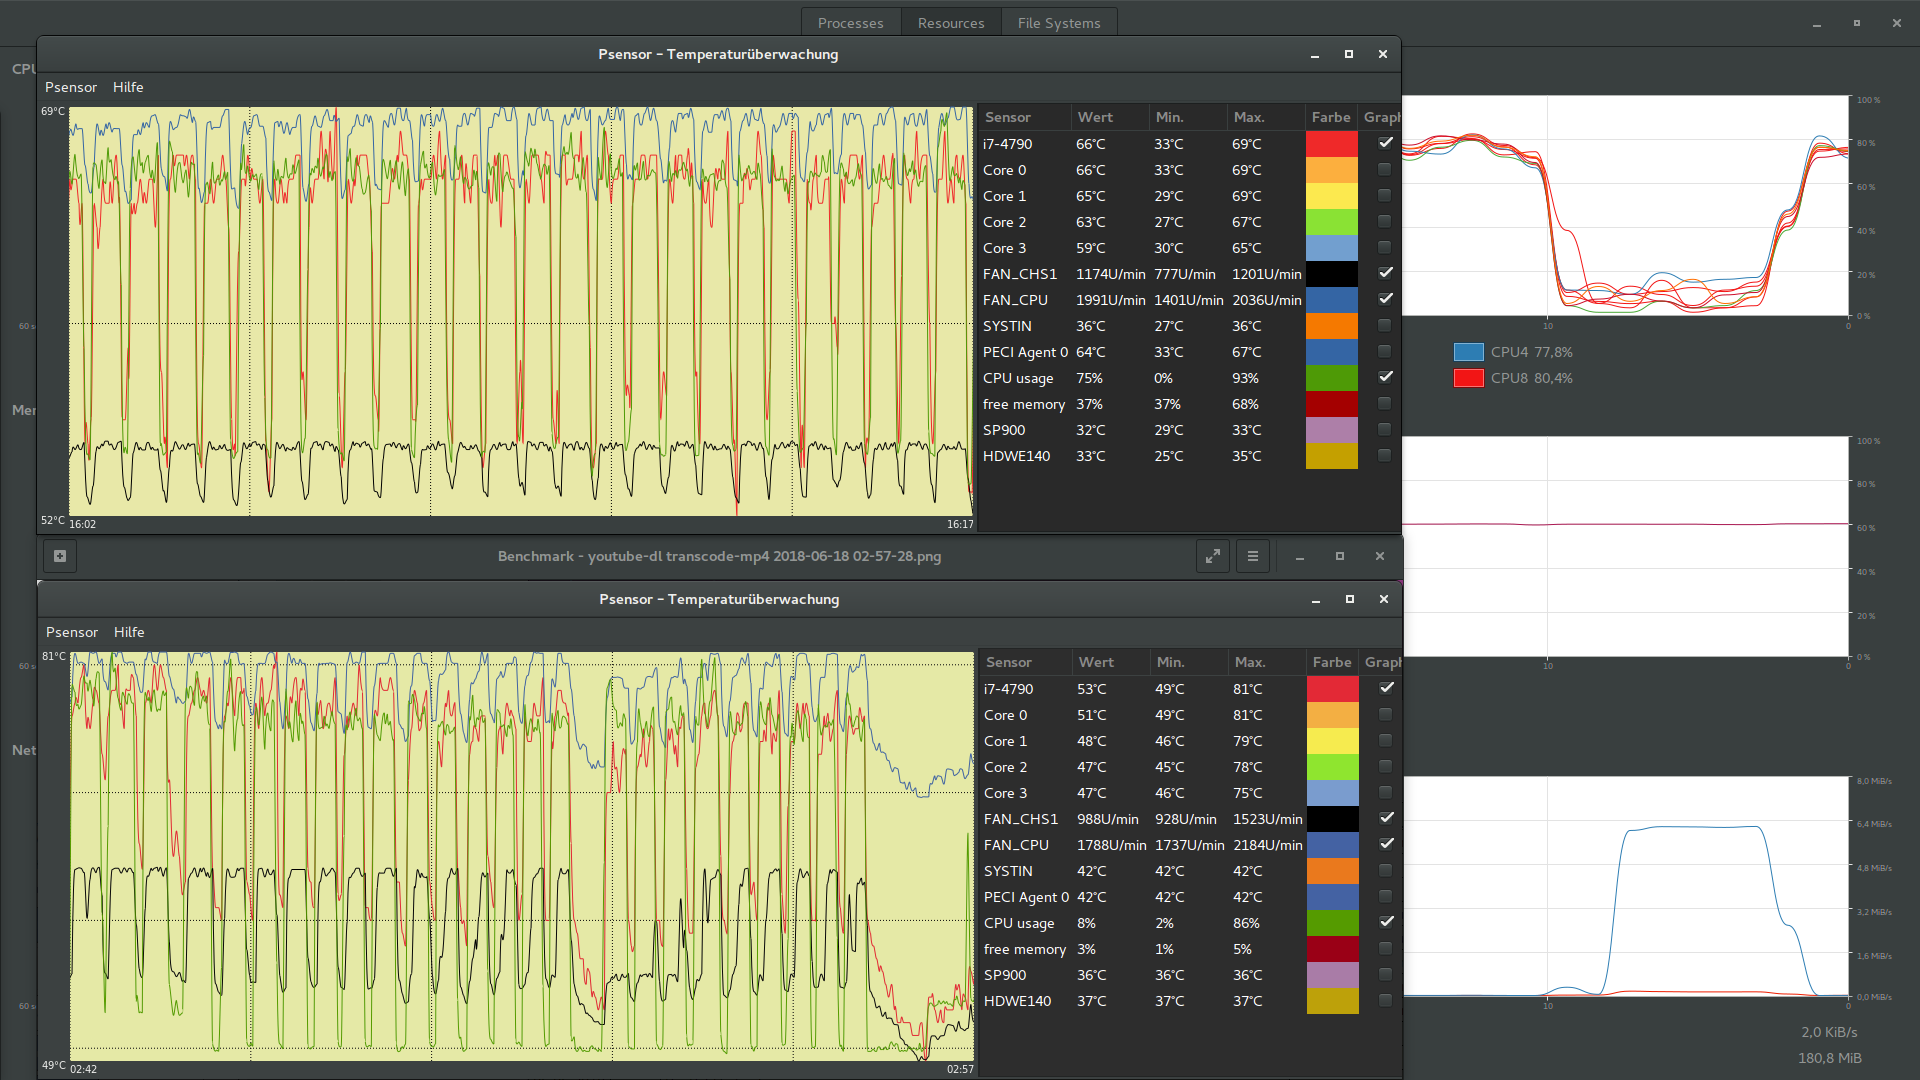Select Core 2 row in top Psensor window
The width and height of the screenshot is (1920, 1080).
[1188, 222]
